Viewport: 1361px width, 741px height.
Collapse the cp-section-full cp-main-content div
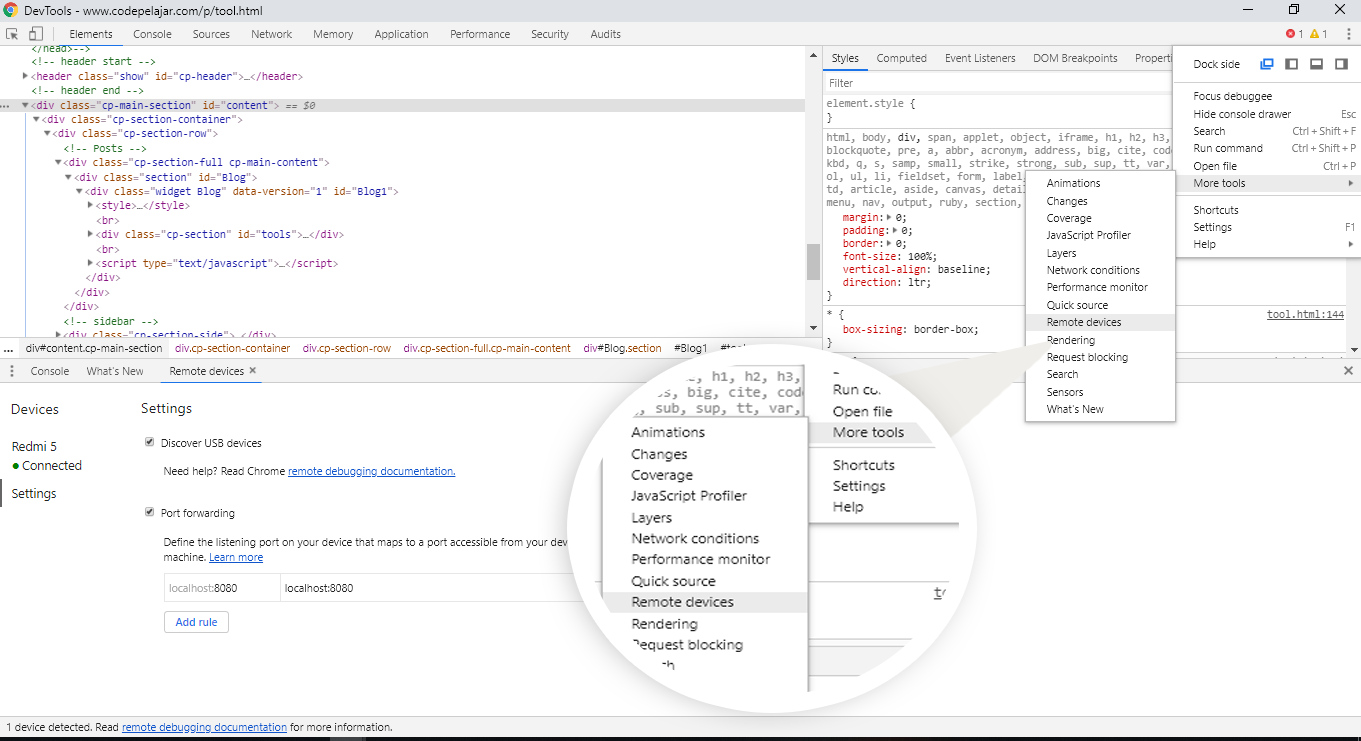(58, 162)
